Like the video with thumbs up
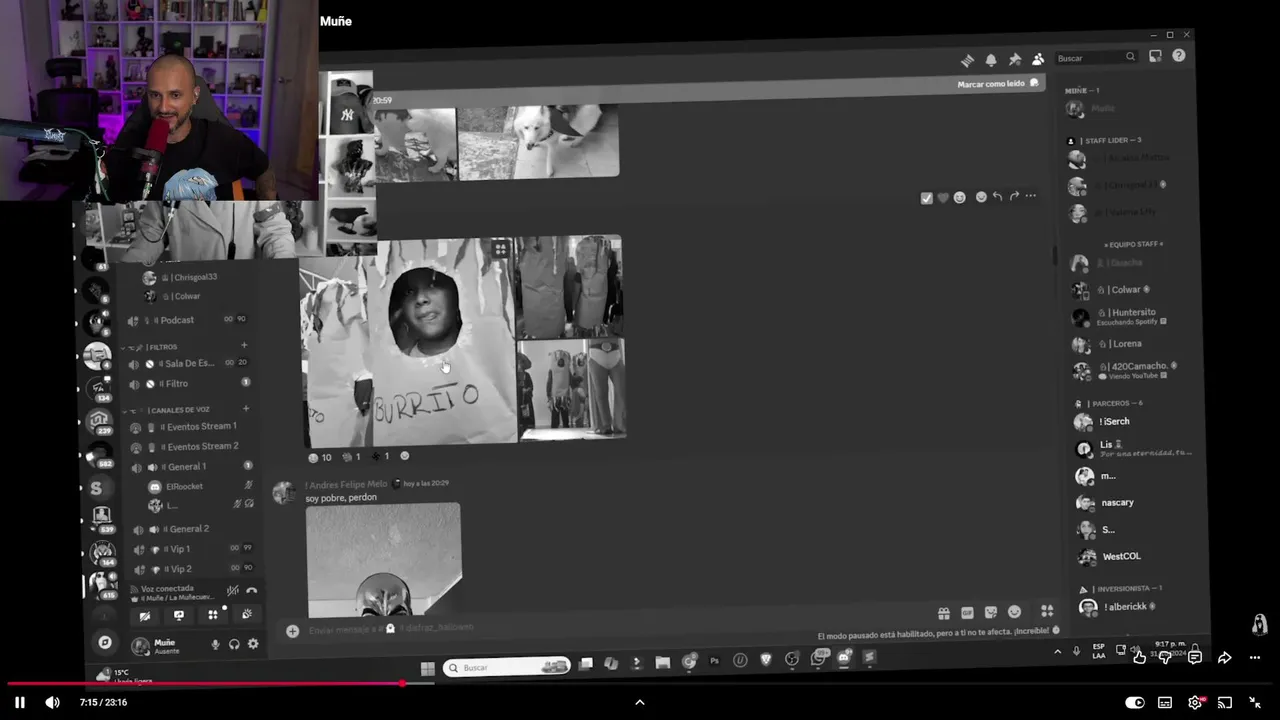The width and height of the screenshot is (1280, 720). tap(1139, 657)
